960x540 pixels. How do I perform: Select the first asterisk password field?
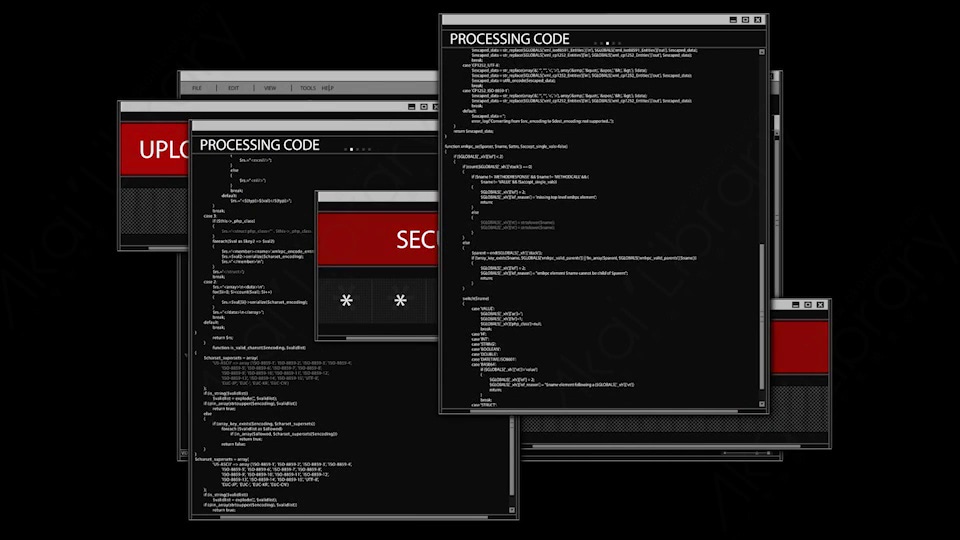(346, 301)
